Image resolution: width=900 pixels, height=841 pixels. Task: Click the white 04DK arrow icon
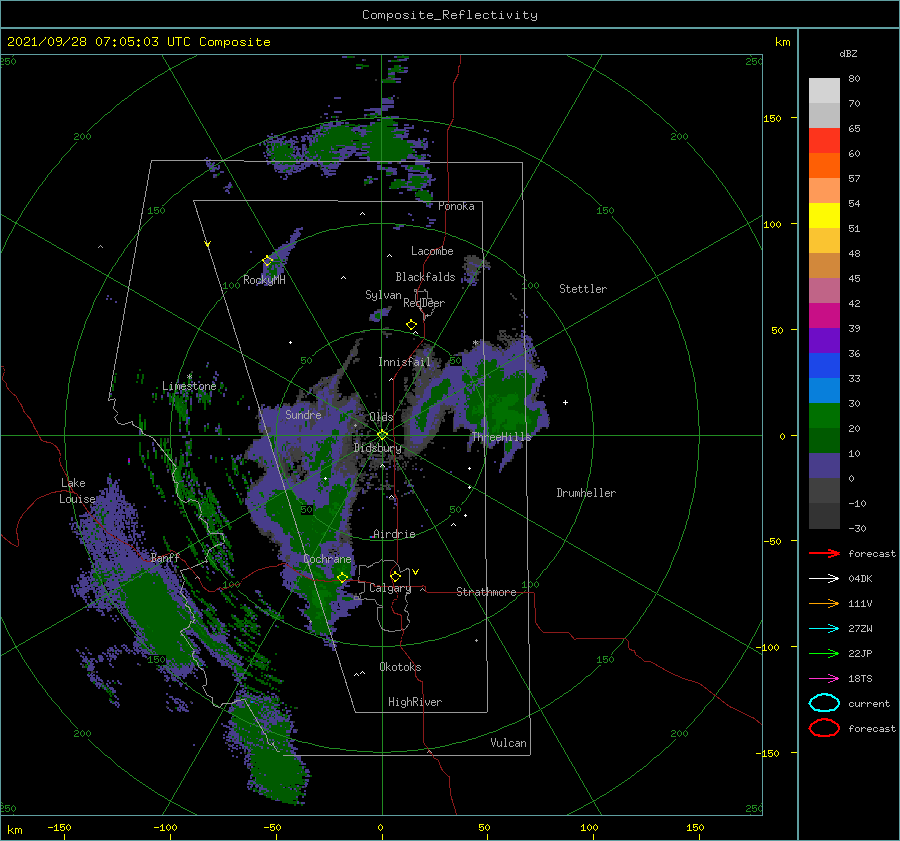(x=824, y=578)
